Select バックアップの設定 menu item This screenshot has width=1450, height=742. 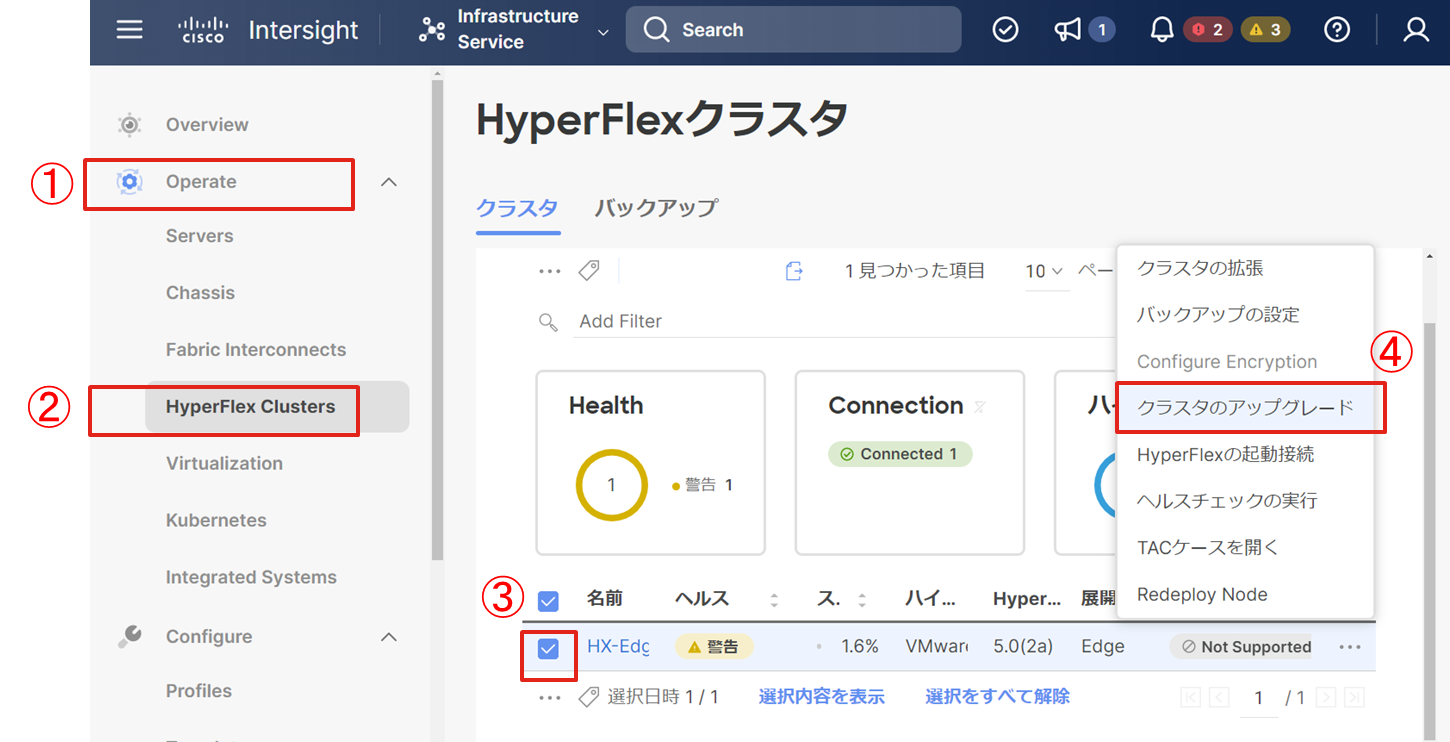coord(1218,315)
